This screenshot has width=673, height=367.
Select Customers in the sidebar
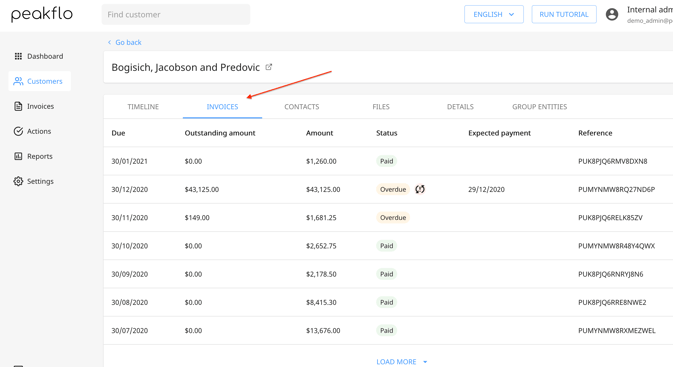(x=39, y=81)
